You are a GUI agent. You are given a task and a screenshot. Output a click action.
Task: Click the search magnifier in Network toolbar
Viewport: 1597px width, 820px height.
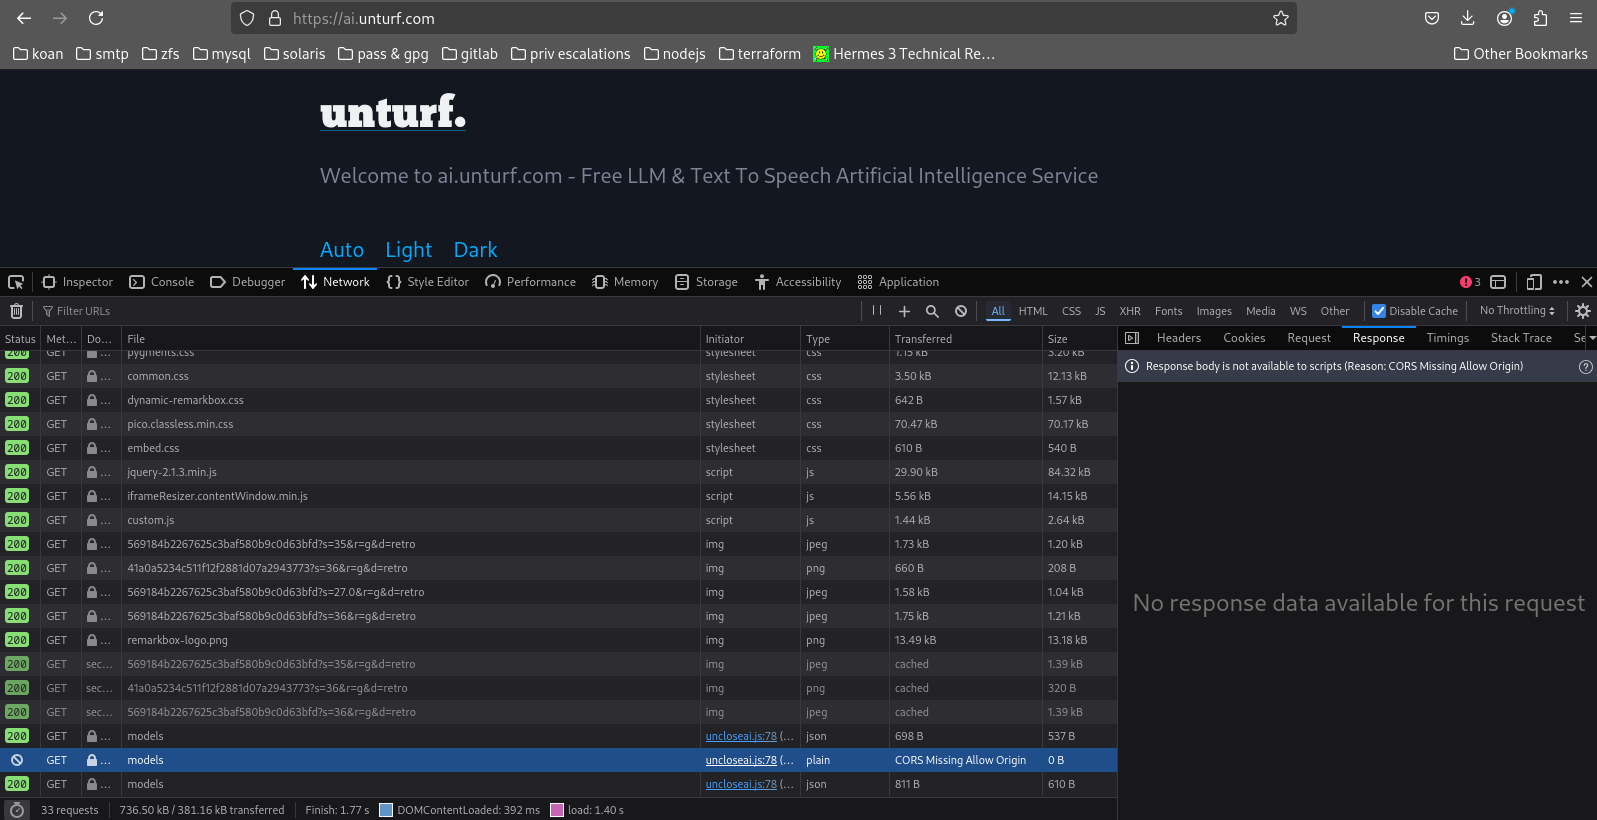(x=932, y=311)
